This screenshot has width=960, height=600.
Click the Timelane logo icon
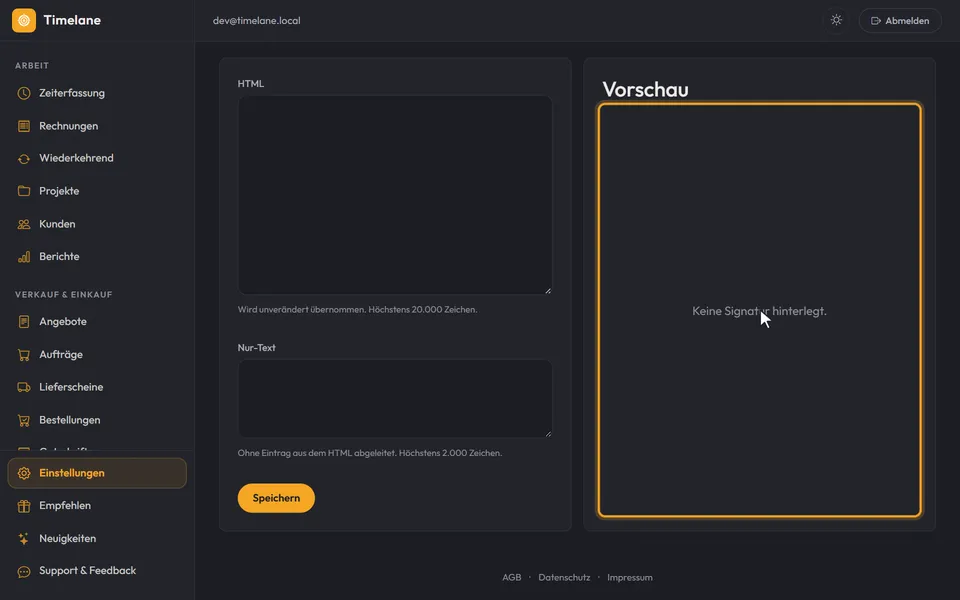coord(24,20)
